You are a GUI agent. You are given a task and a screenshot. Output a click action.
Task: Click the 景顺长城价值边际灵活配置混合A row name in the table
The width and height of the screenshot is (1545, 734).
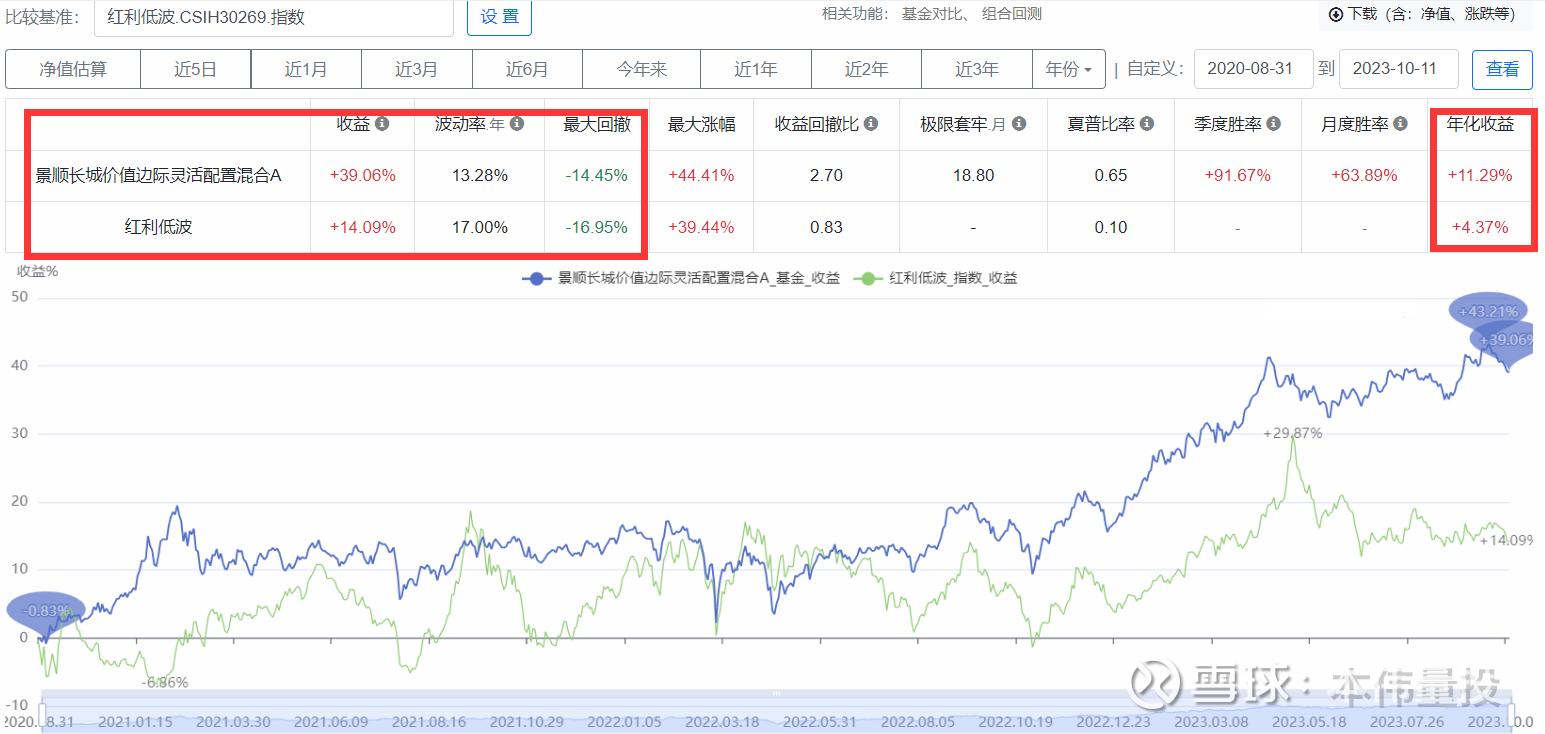coord(158,176)
